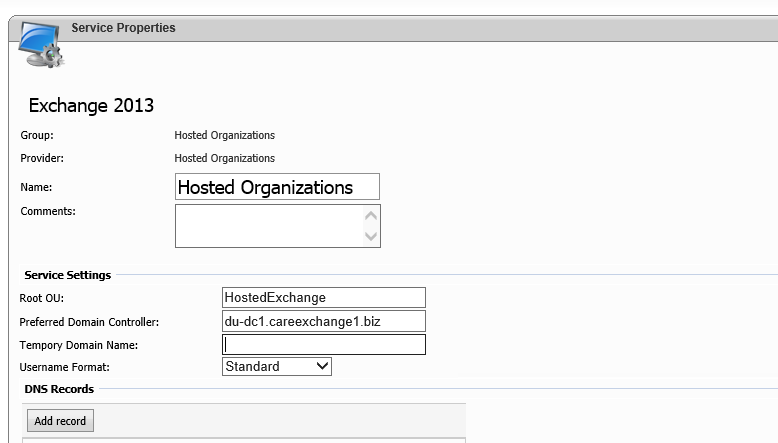Click the Service Properties header title
The height and width of the screenshot is (443, 778).
(x=123, y=28)
